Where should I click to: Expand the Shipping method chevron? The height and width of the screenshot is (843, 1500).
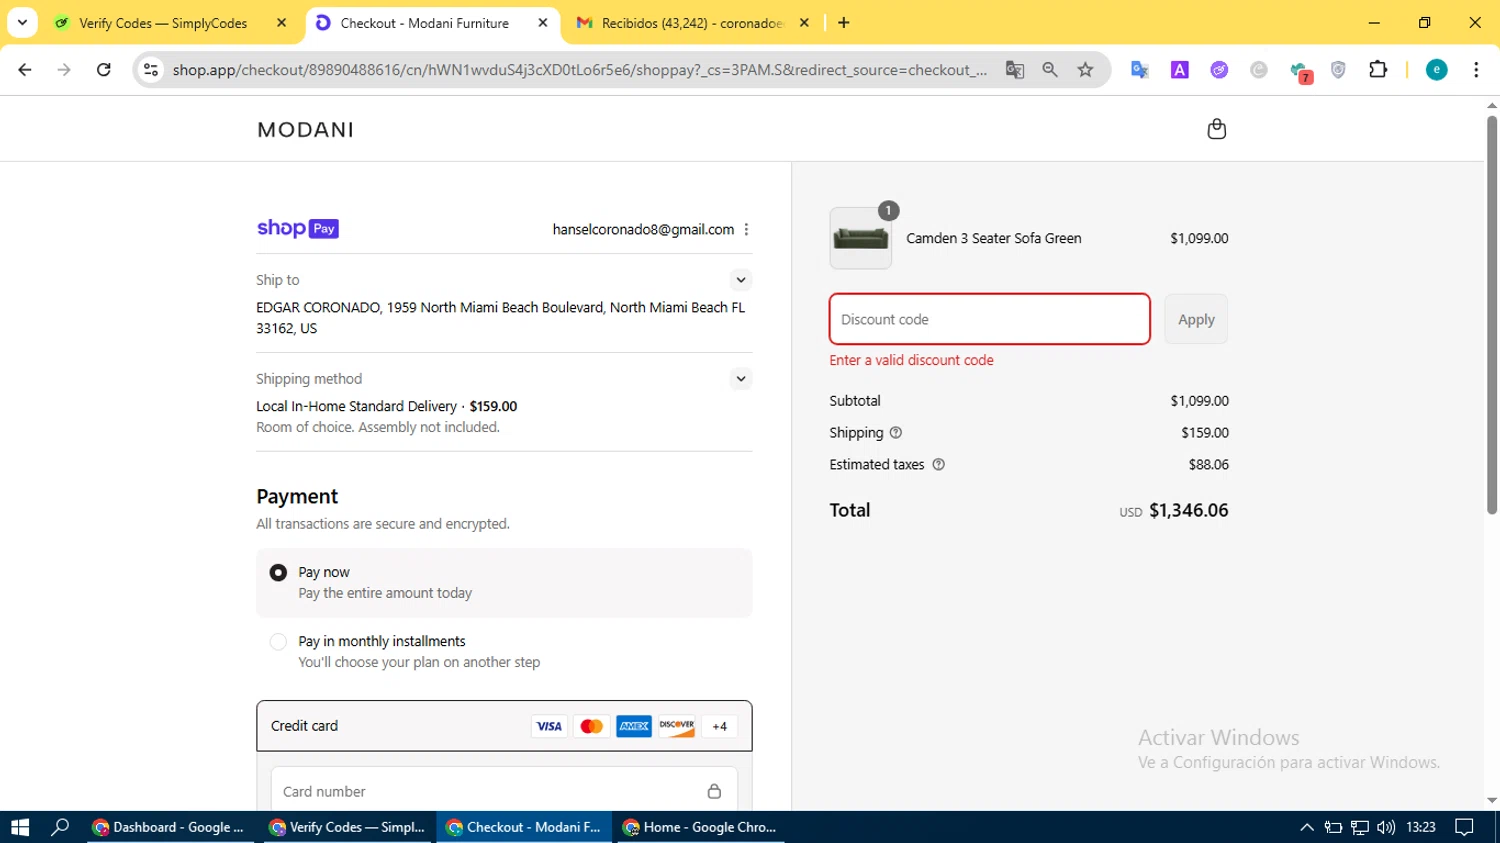pos(741,379)
